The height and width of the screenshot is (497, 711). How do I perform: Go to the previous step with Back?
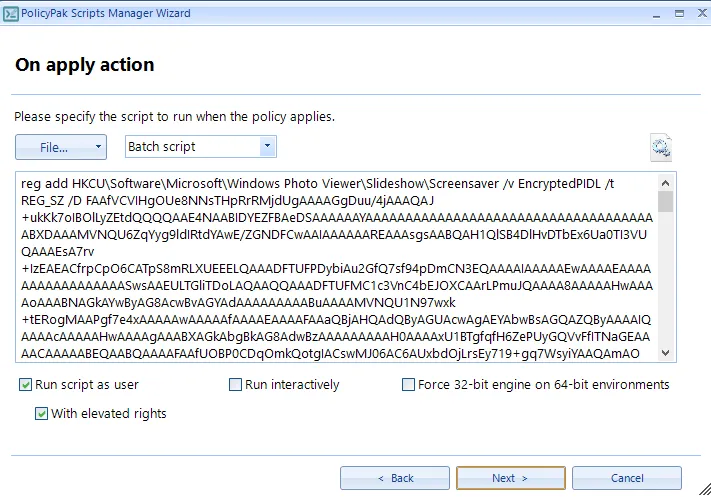pyautogui.click(x=395, y=478)
